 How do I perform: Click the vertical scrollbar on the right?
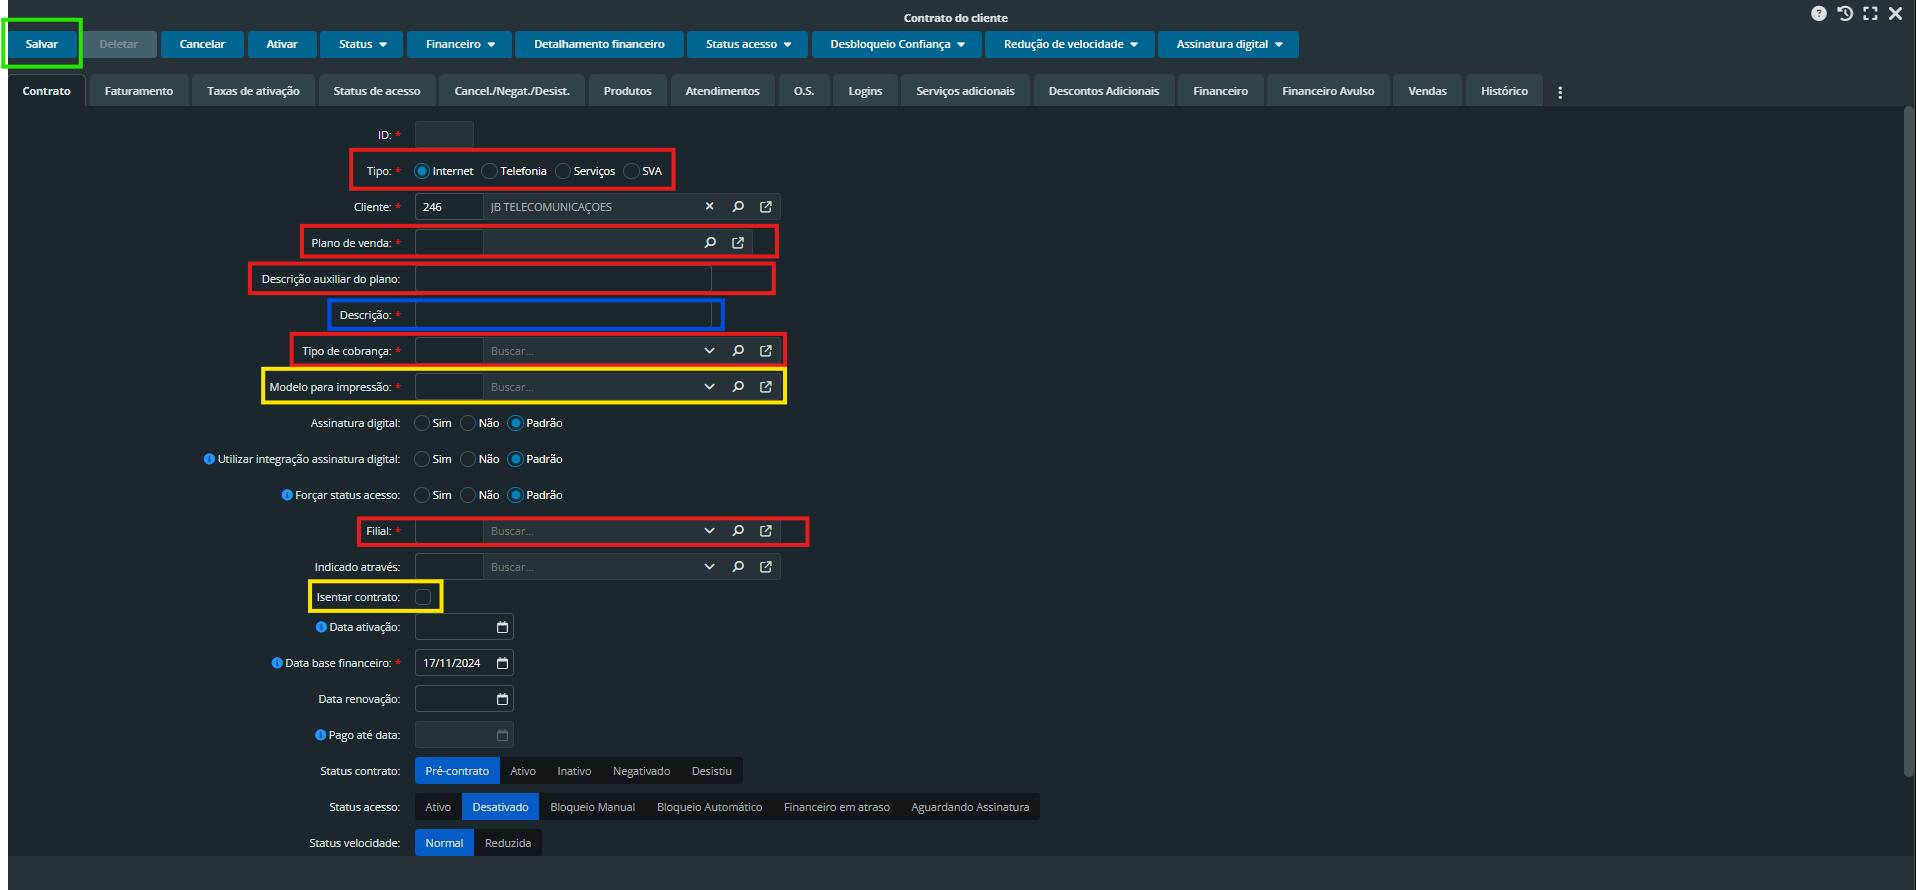pos(1908,440)
